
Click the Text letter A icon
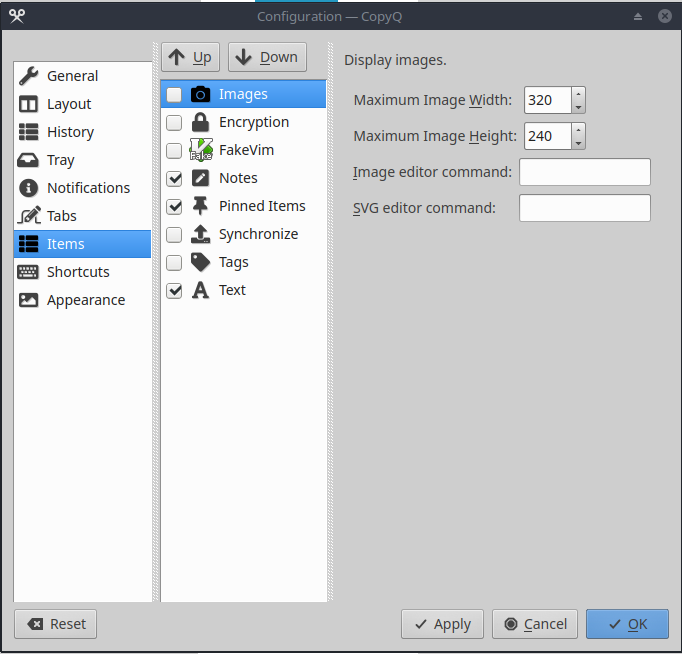pyautogui.click(x=201, y=290)
